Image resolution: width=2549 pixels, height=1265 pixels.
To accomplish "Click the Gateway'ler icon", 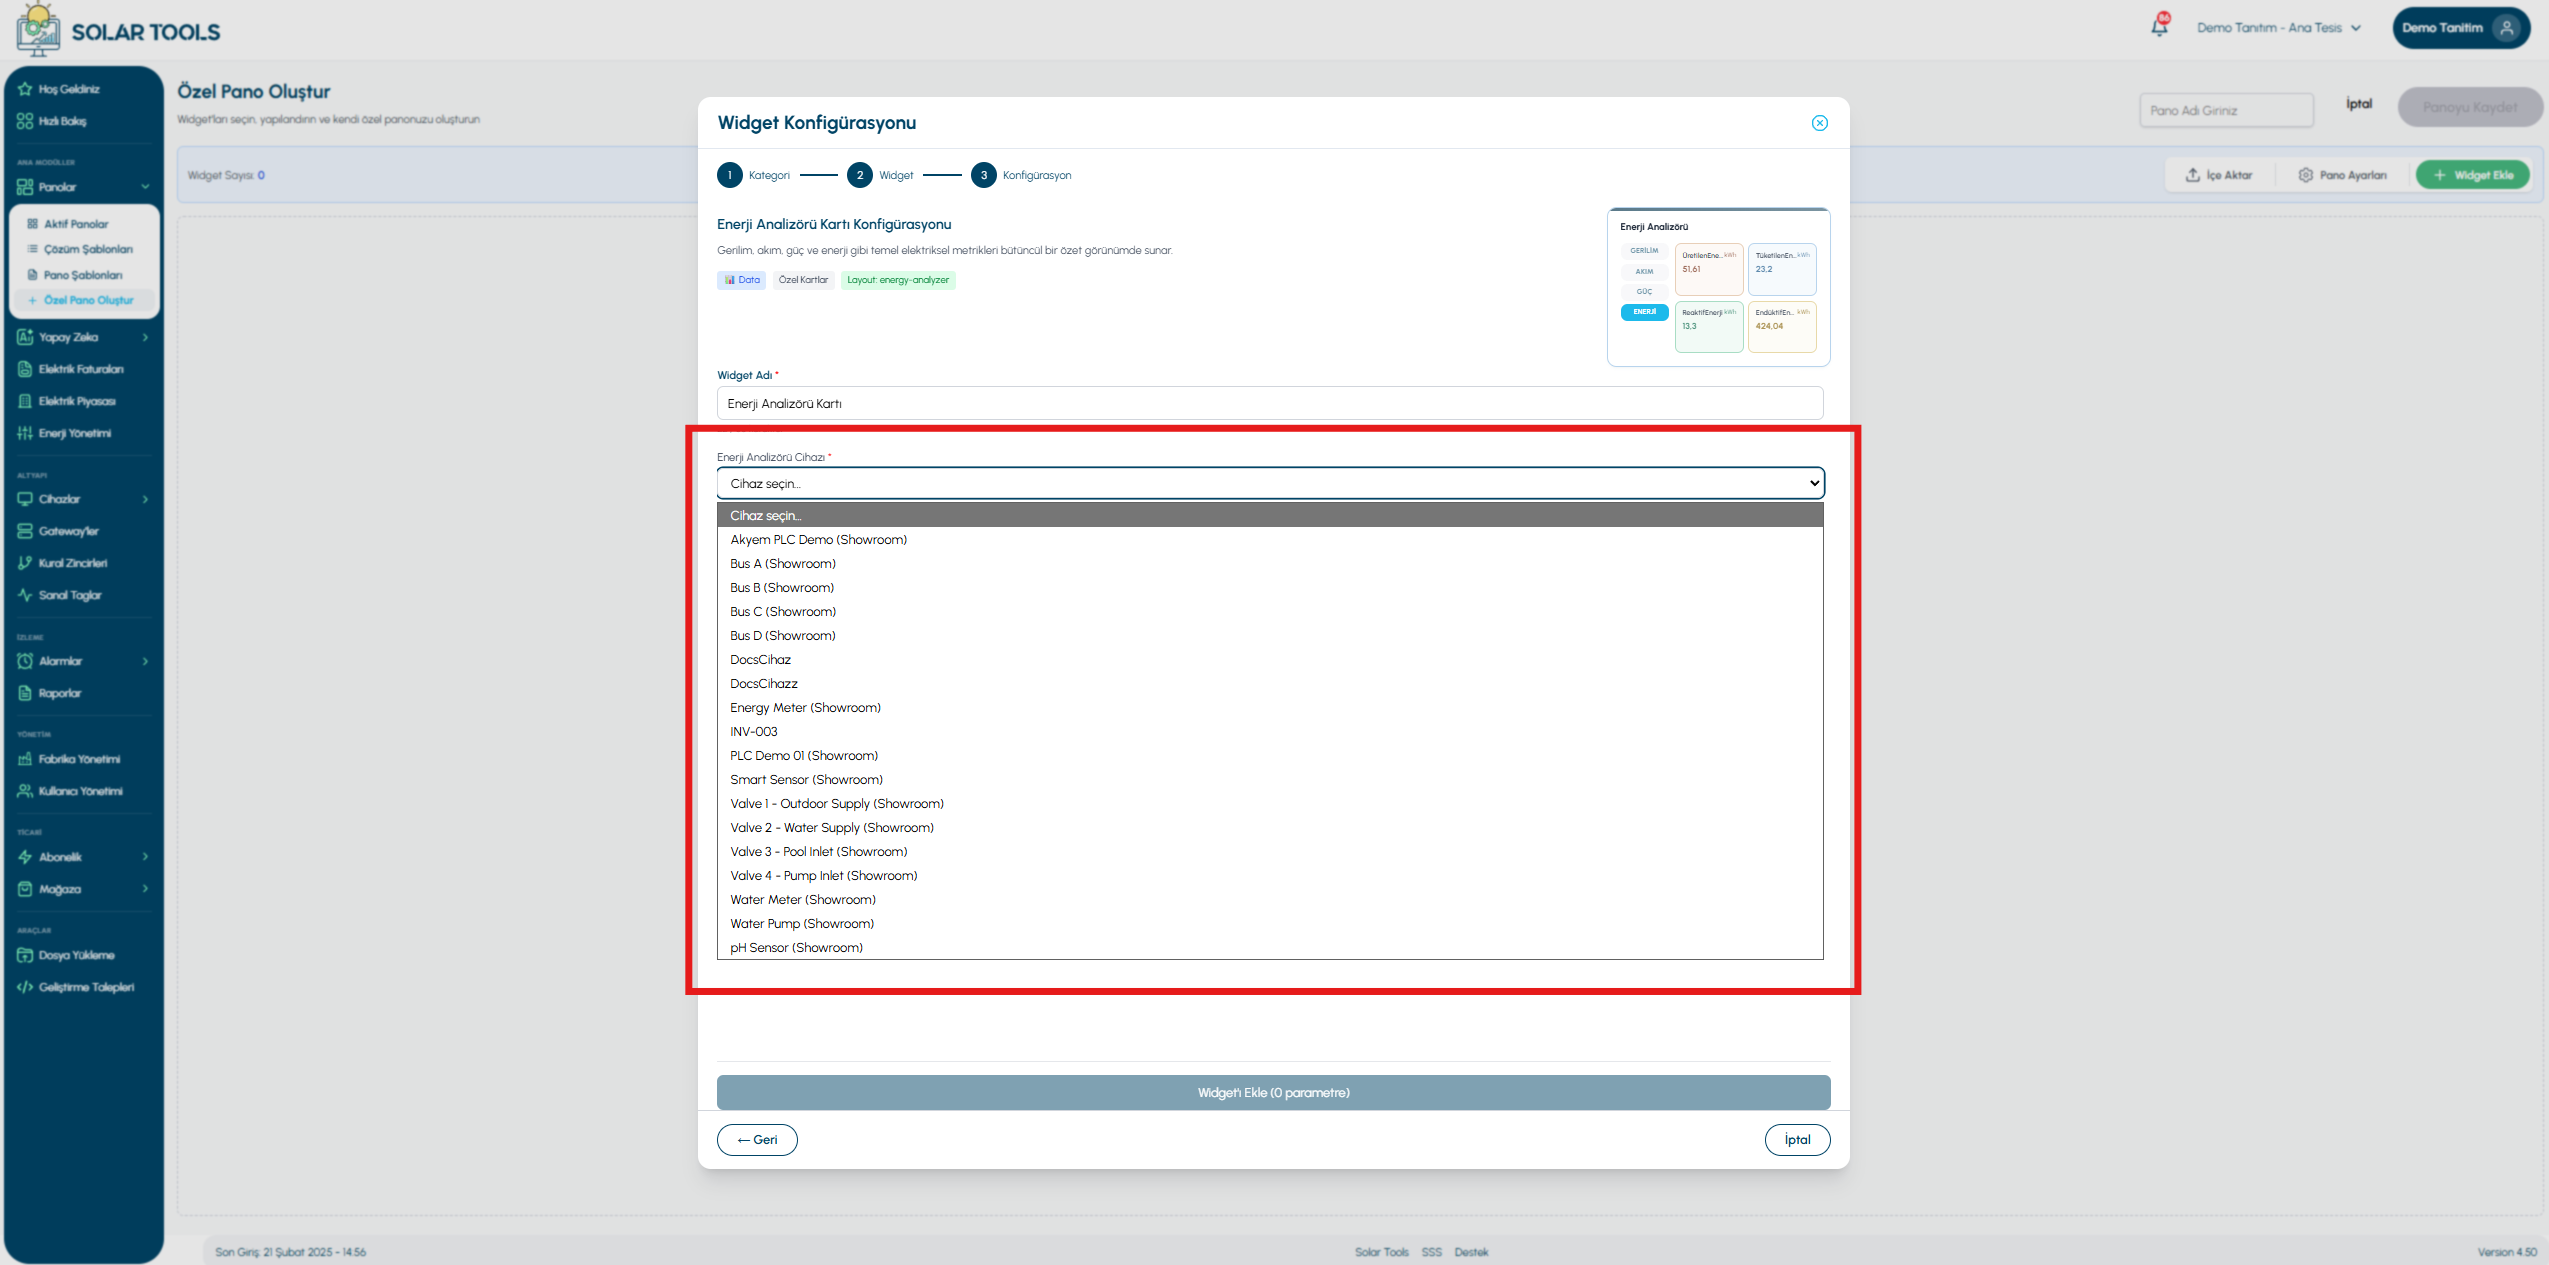I will point(25,531).
